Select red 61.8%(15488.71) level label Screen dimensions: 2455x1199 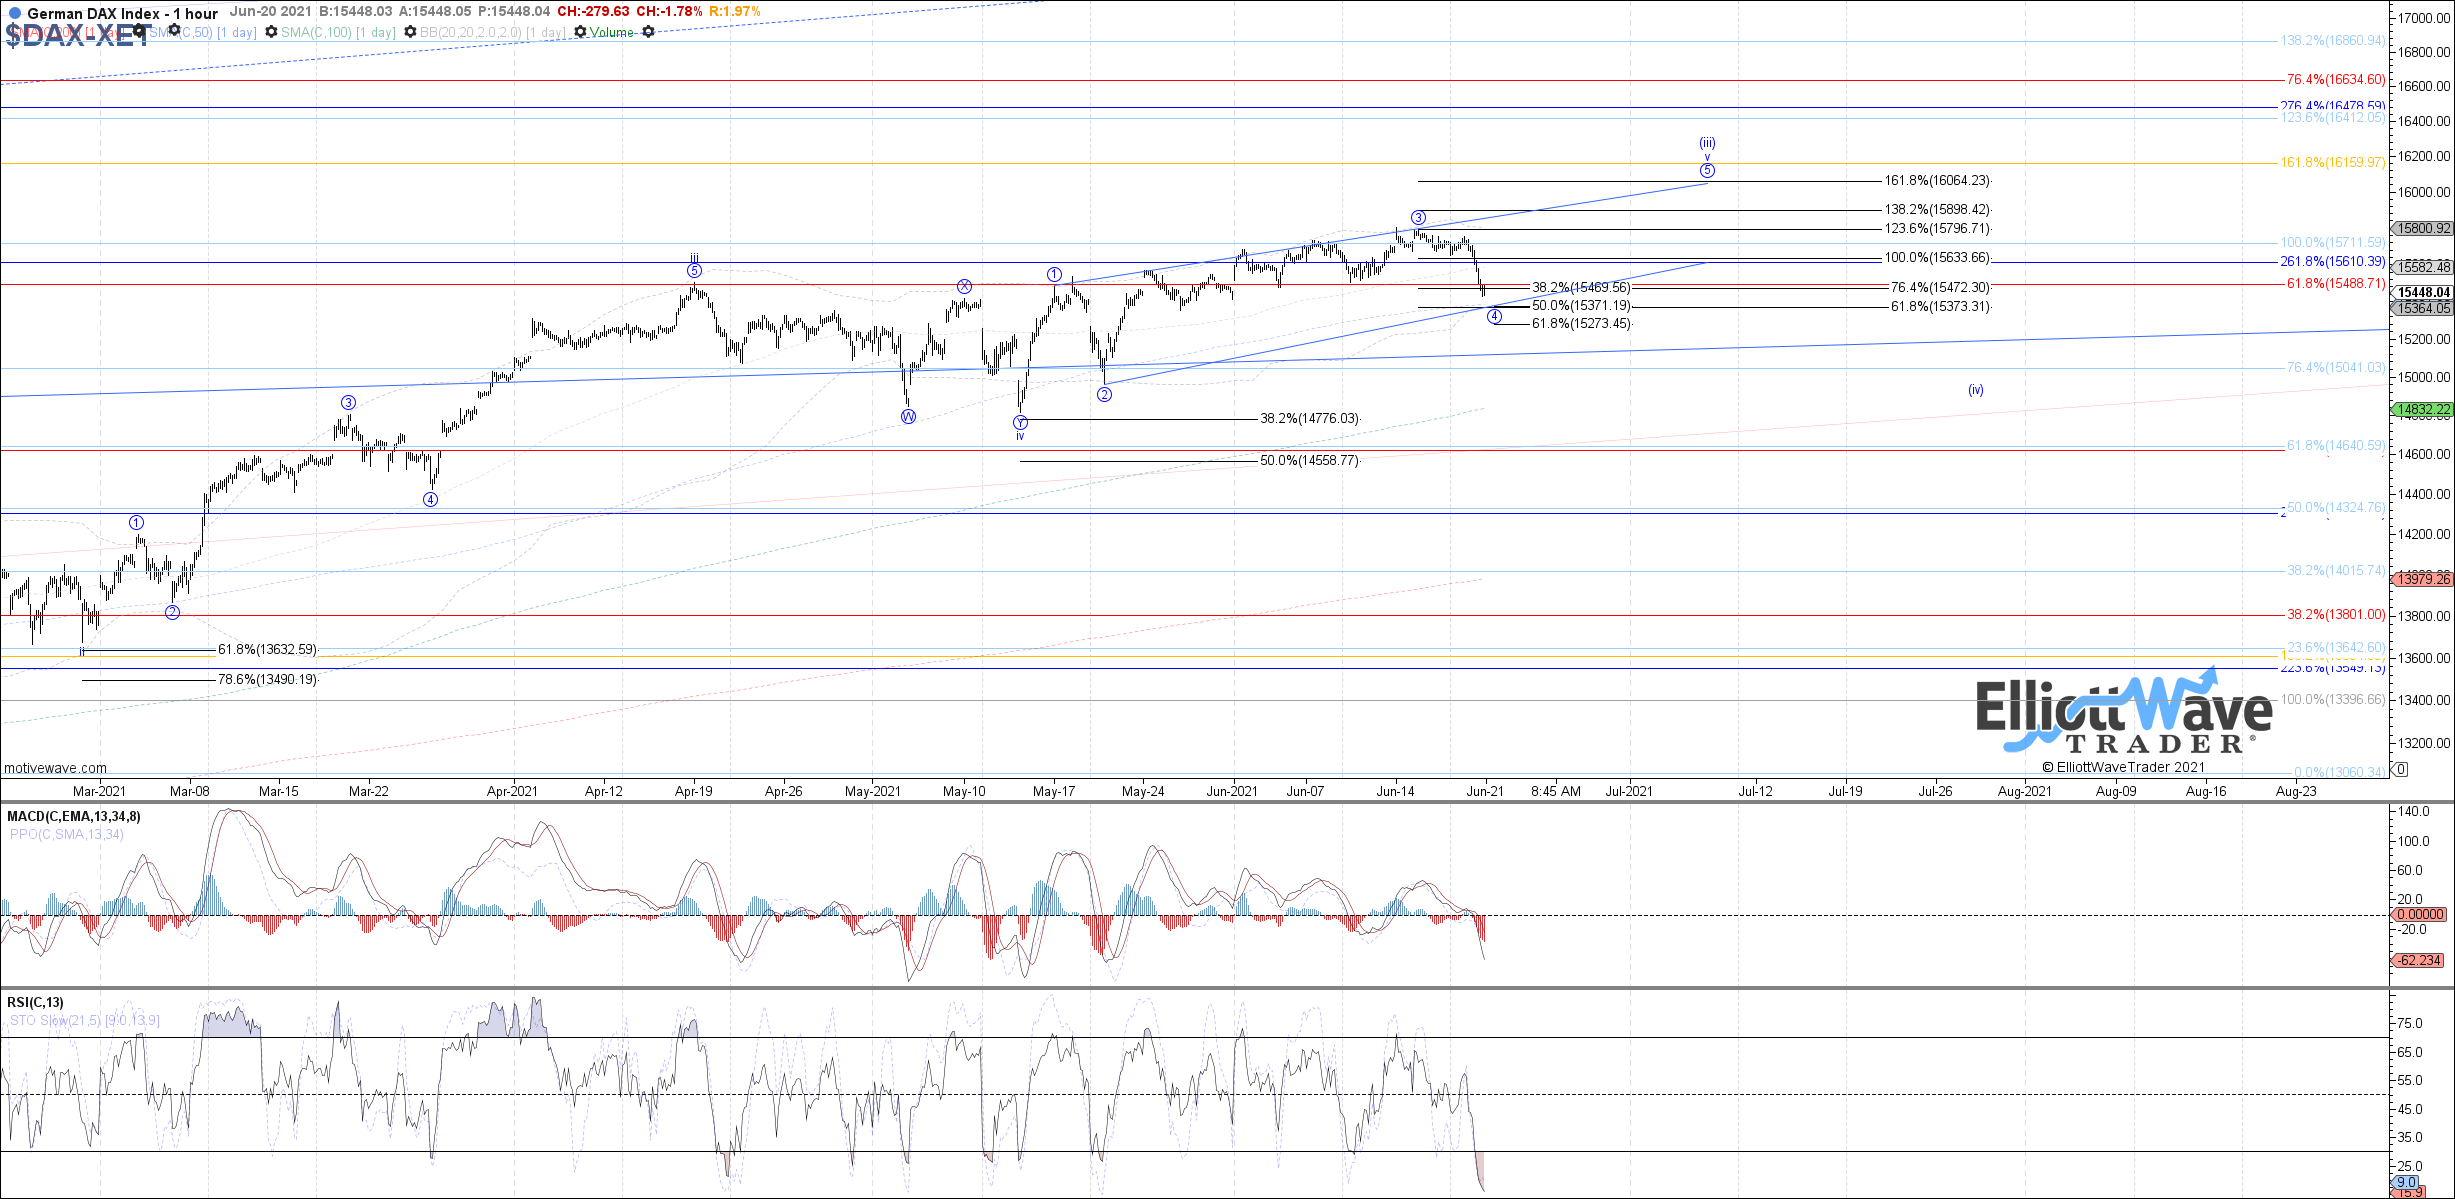2336,283
